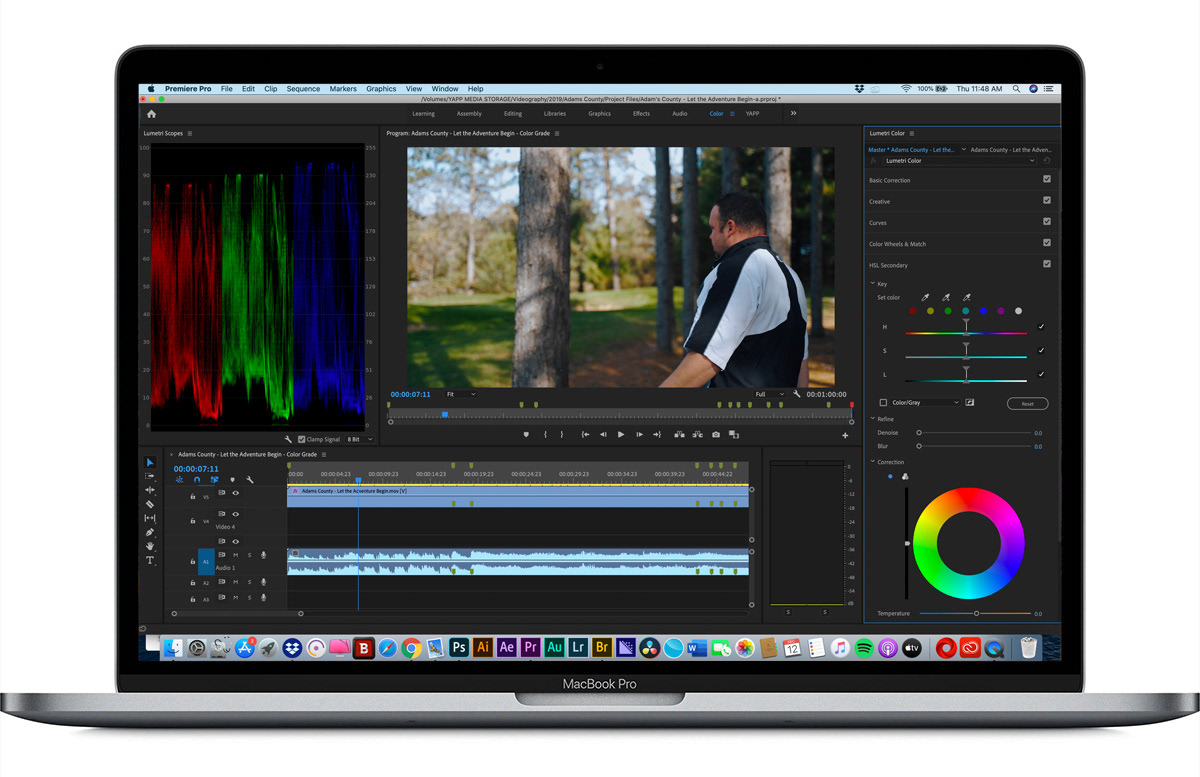Open the Fit zoom level dropdown

[460, 394]
